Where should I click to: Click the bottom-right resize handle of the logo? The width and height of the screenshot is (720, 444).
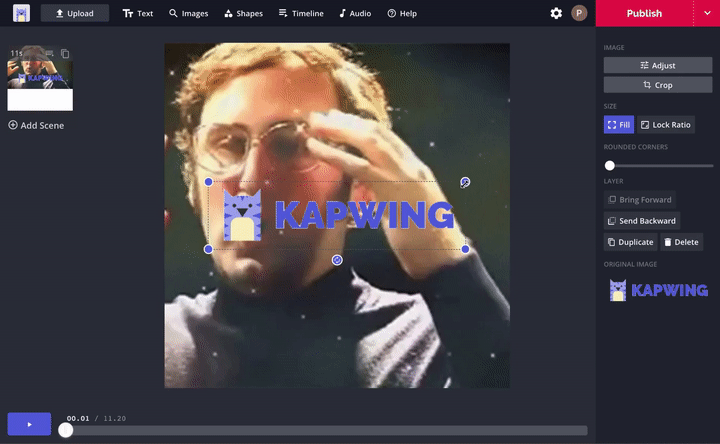coord(465,249)
